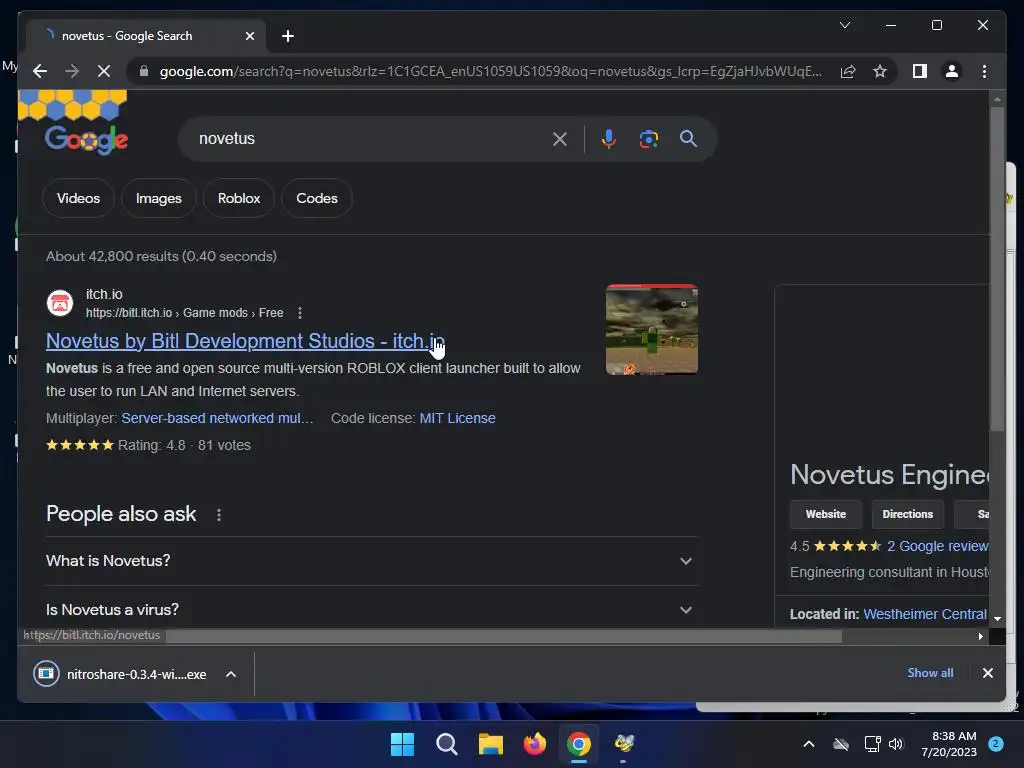This screenshot has width=1024, height=768.
Task: Open a new tab with the plus button
Action: pyautogui.click(x=288, y=36)
